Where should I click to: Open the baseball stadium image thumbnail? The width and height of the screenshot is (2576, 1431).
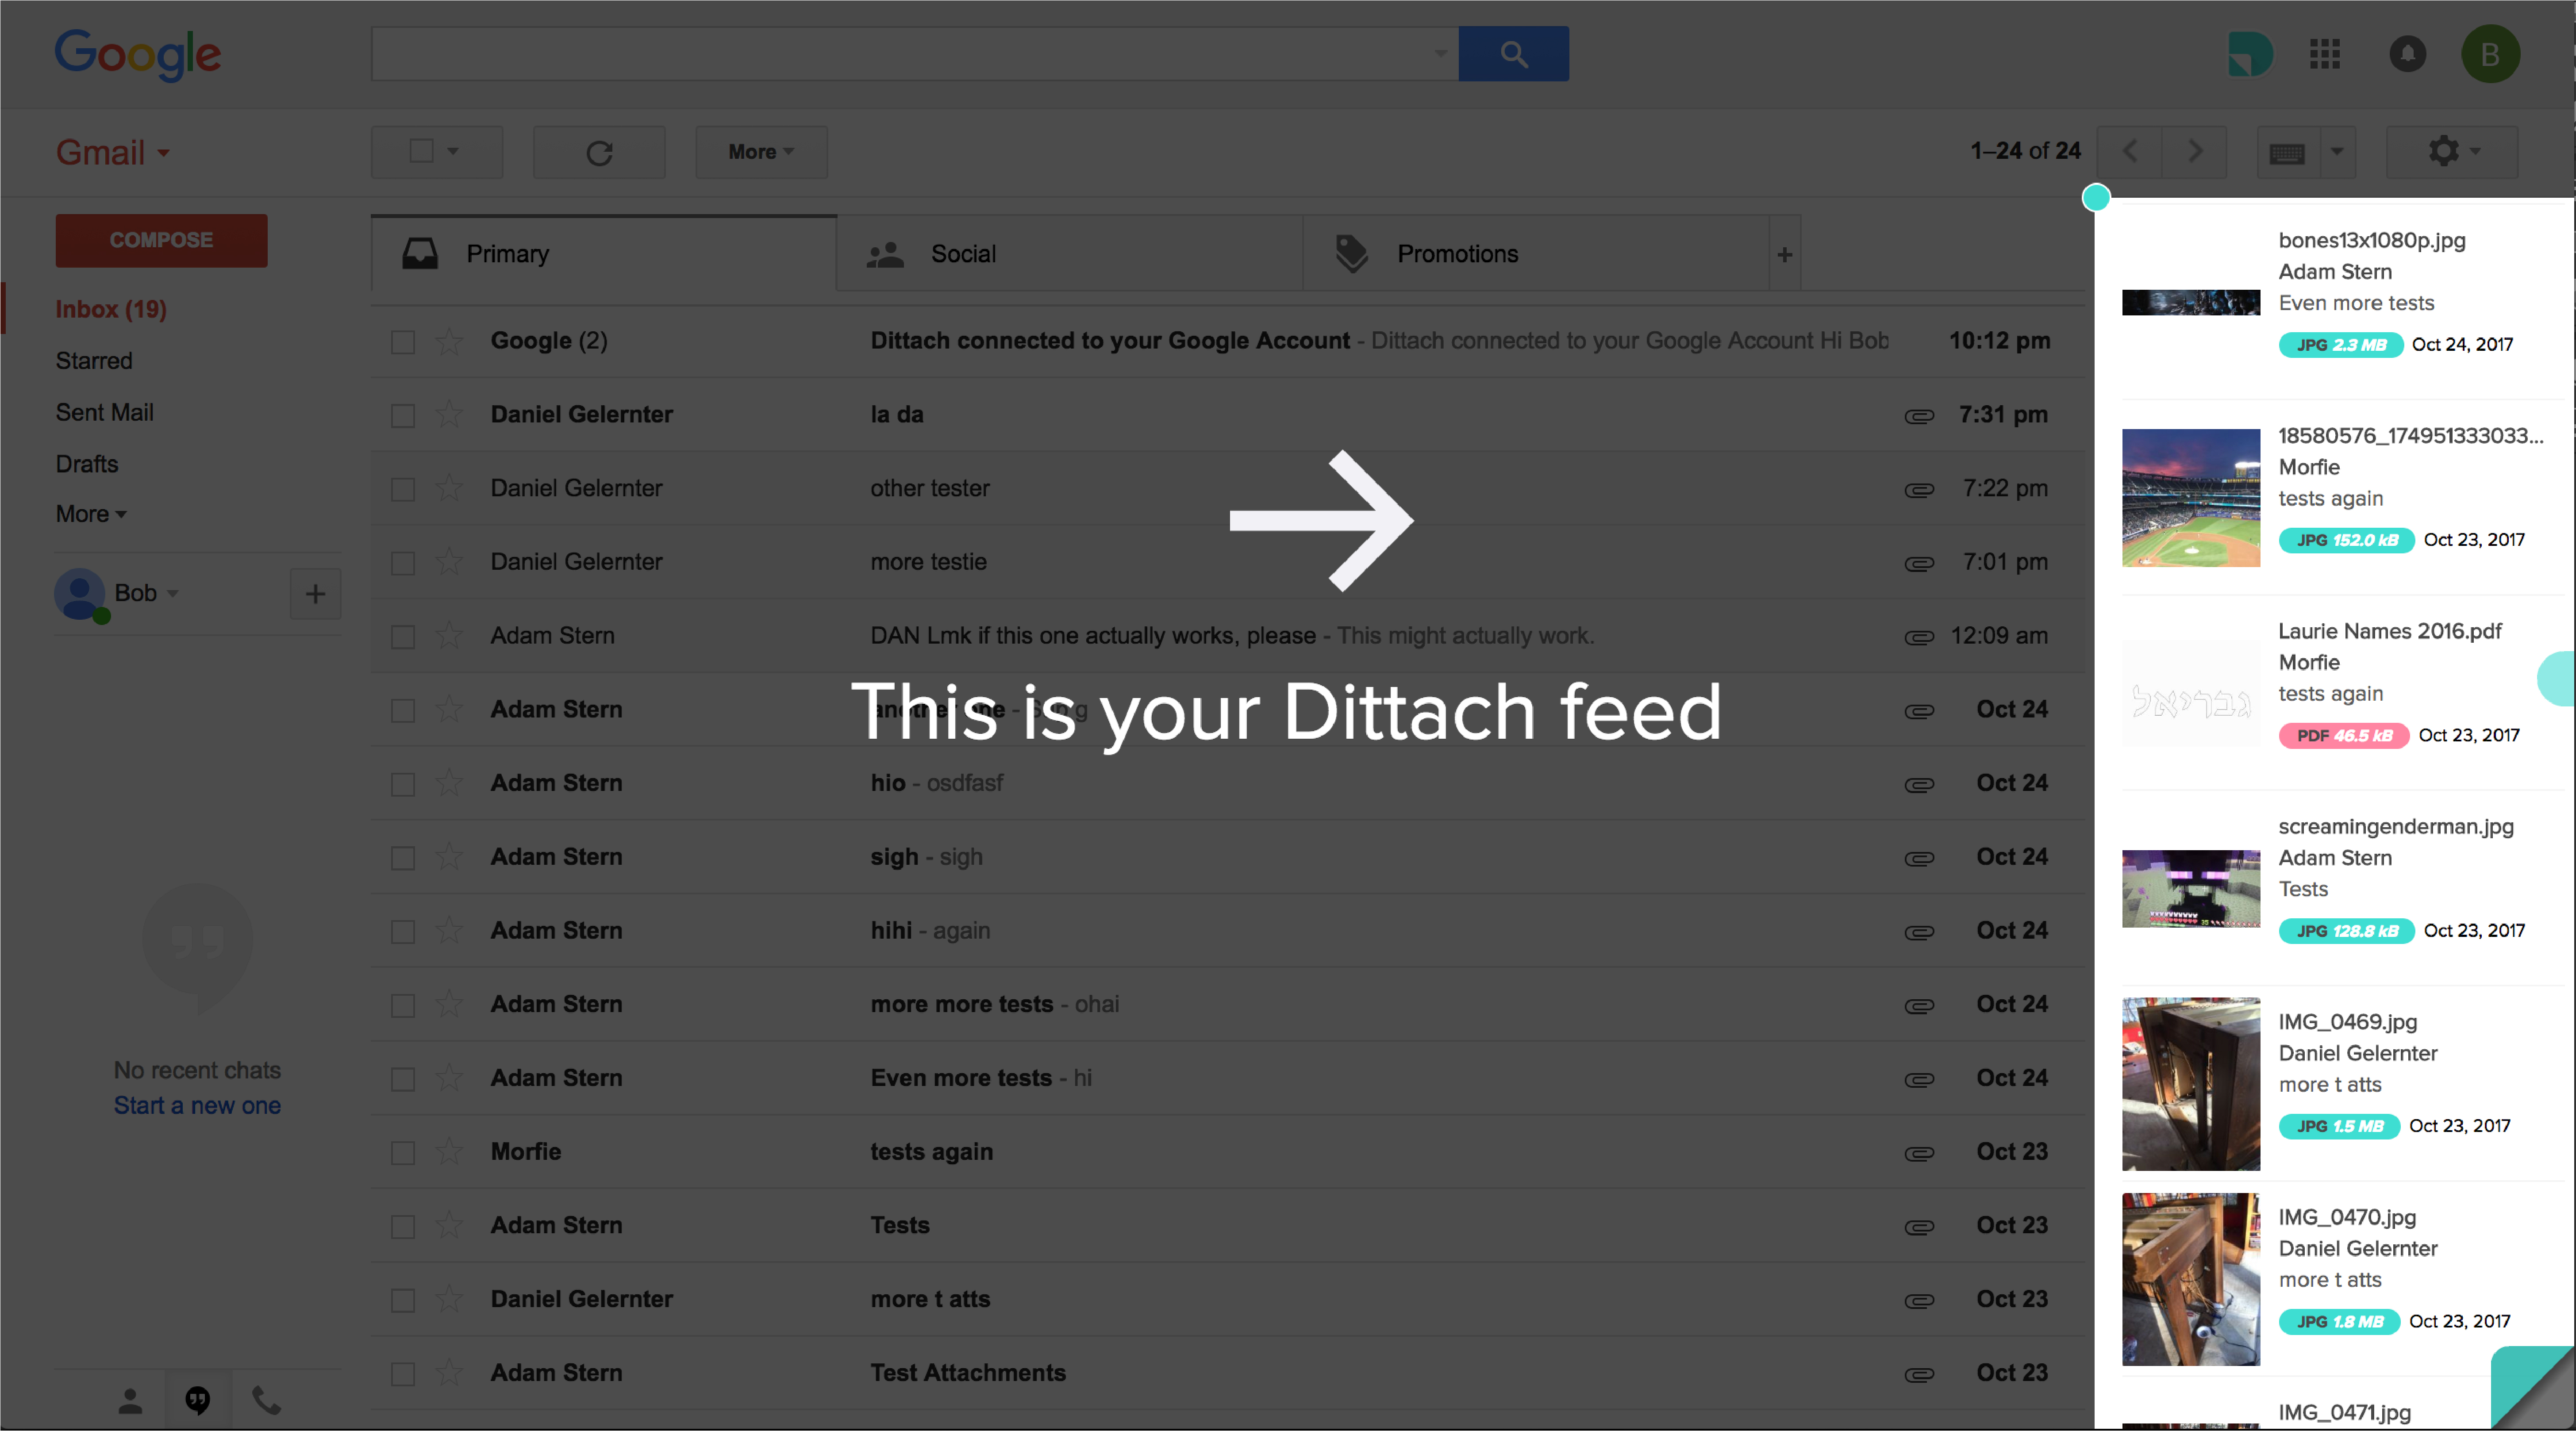(x=2191, y=498)
